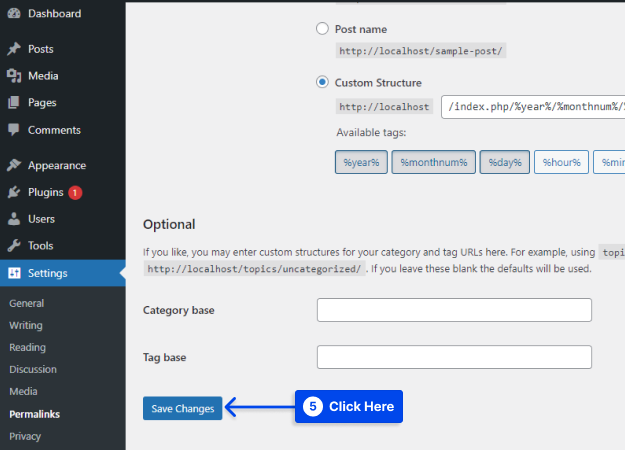Screen dimensions: 625x450
Task: Select the Custom Structure radio button
Action: [322, 82]
